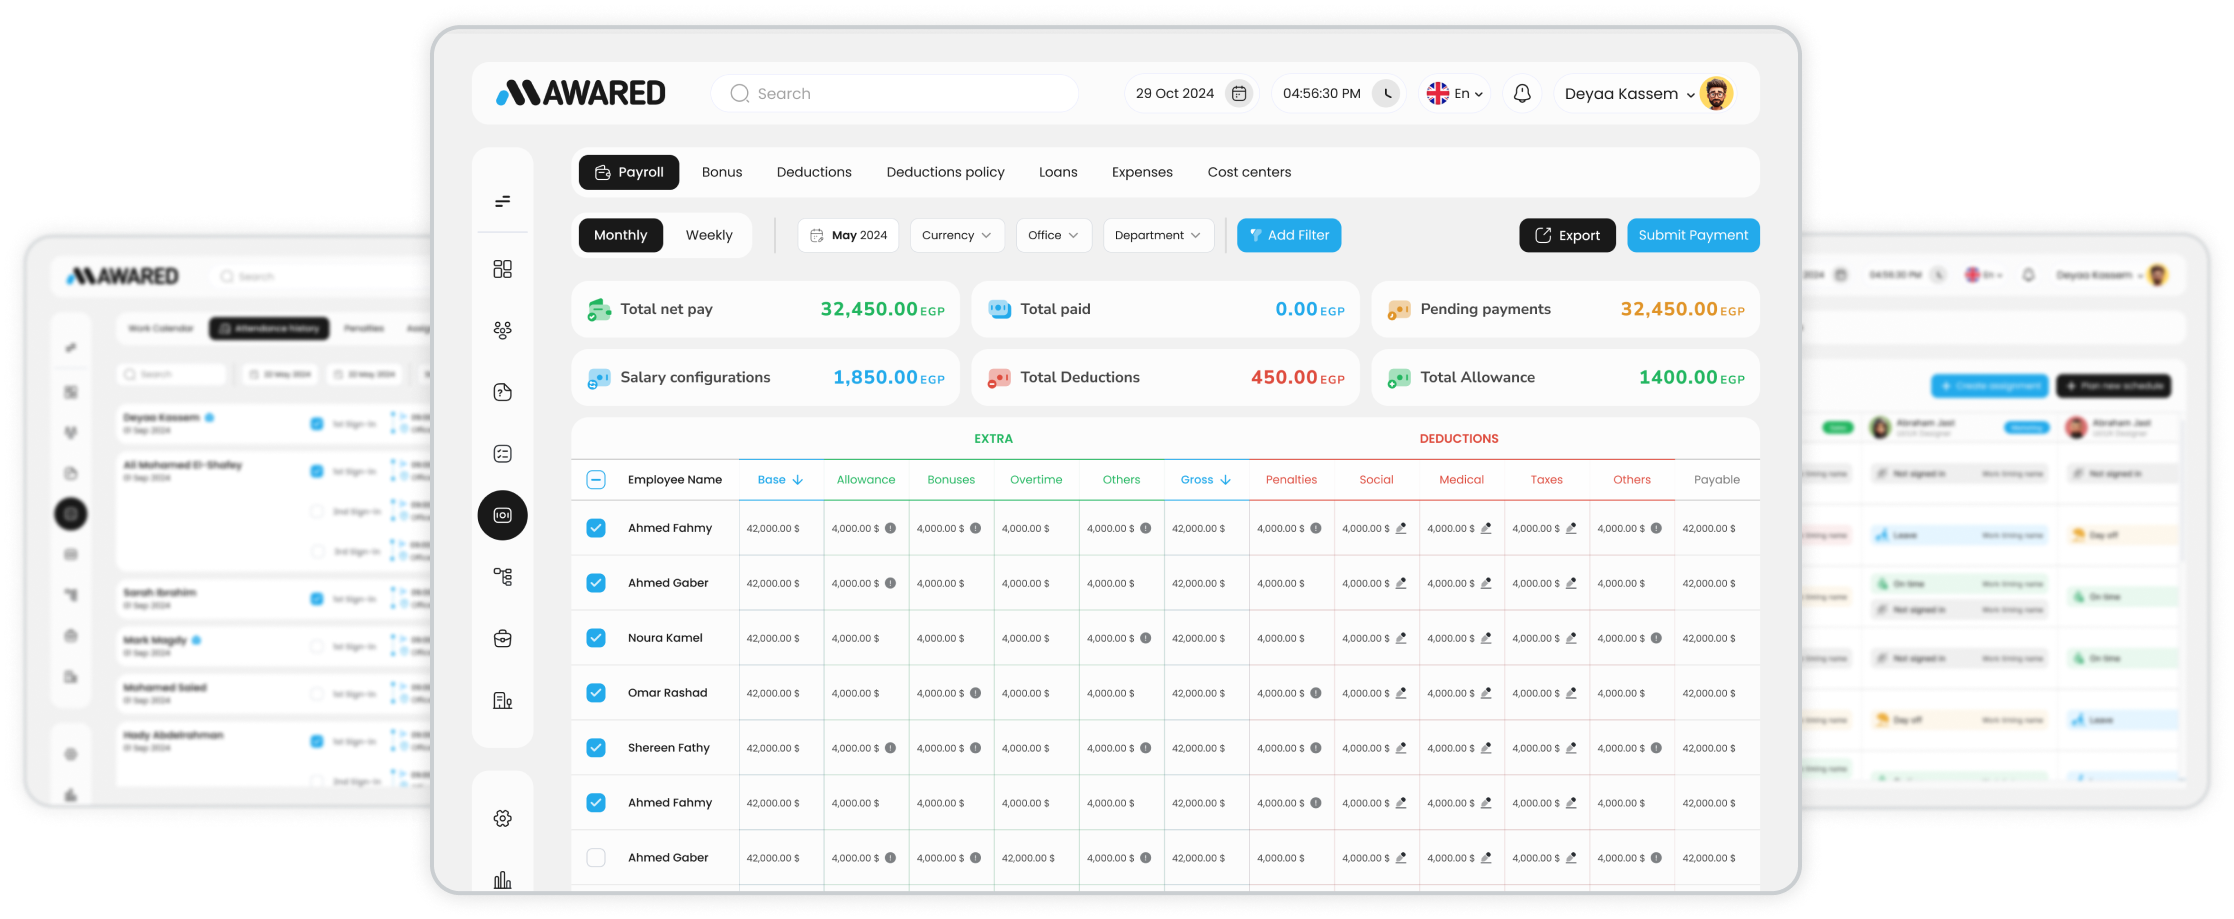This screenshot has height=919, width=2234.
Task: Uncheck the row checkbox for Shereen Fathy
Action: [596, 747]
